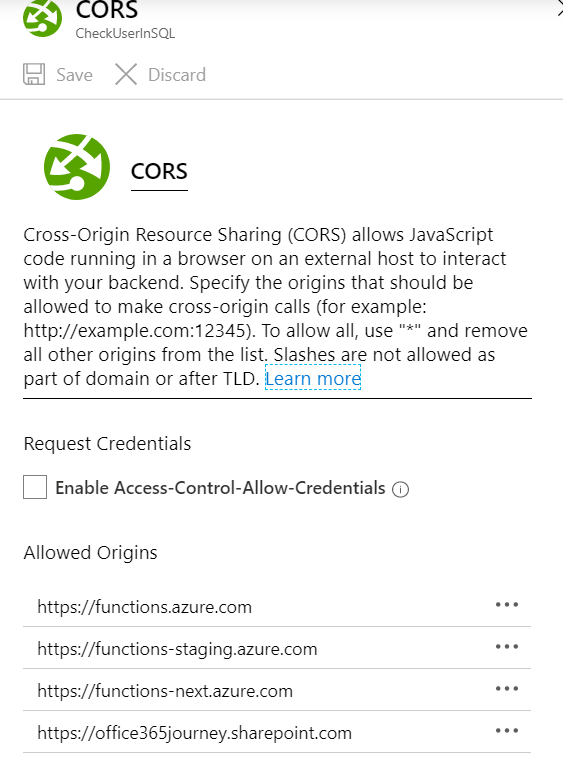Click the Discard label in toolbar
The image size is (563, 764).
[x=177, y=75]
